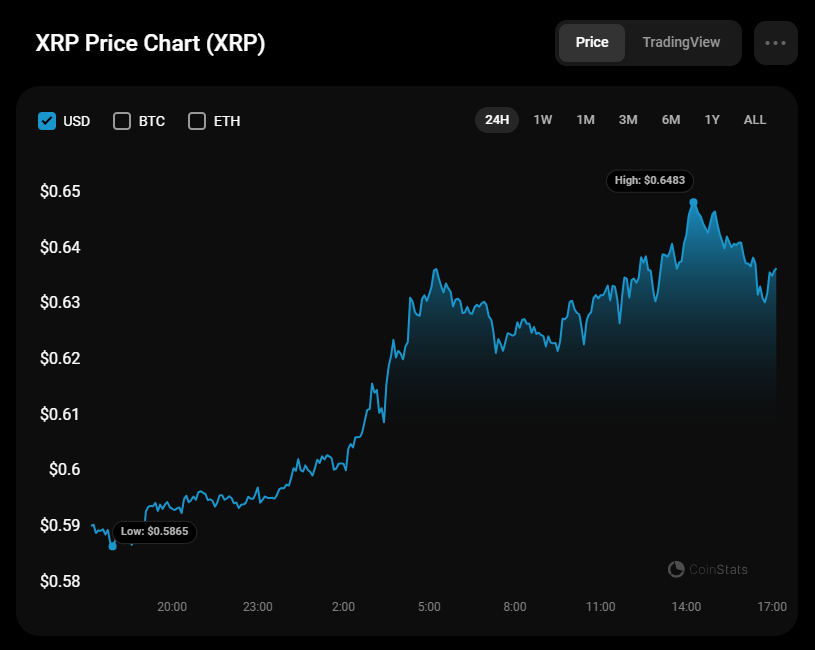Click the CoinStats logo watermark
This screenshot has height=650, width=815.
coord(708,569)
